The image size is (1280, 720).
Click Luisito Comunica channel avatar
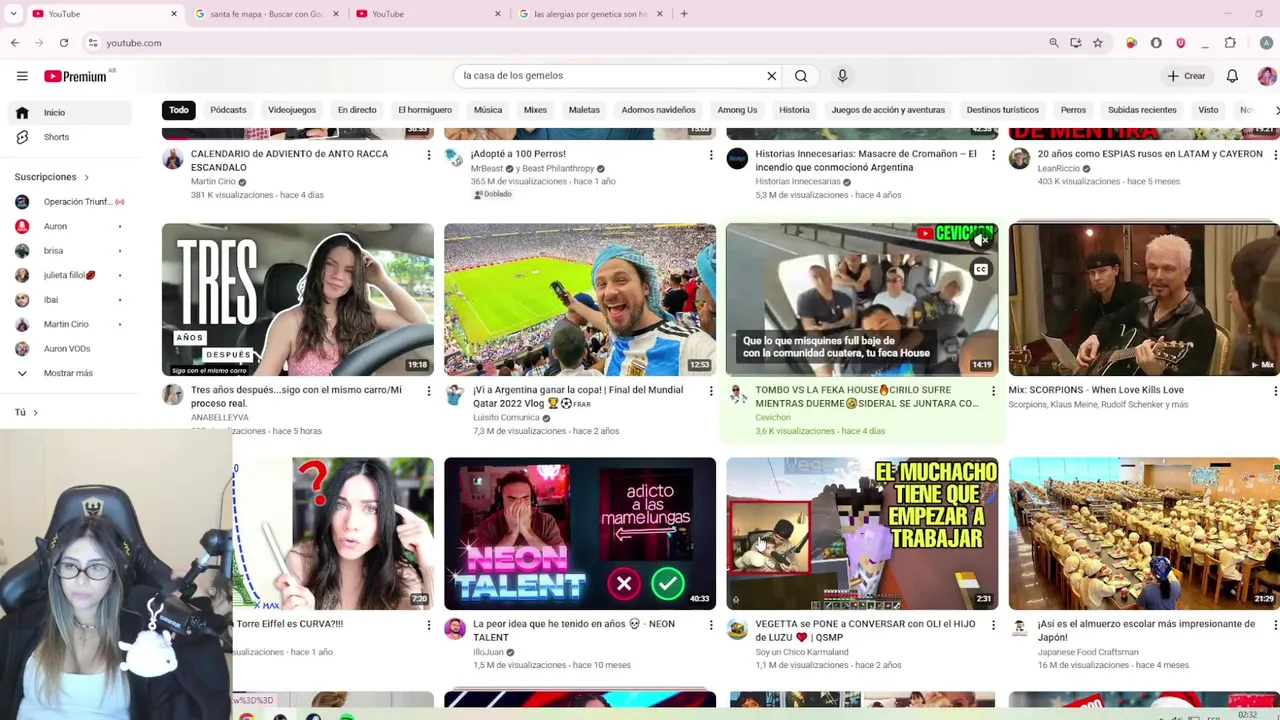[x=455, y=395]
